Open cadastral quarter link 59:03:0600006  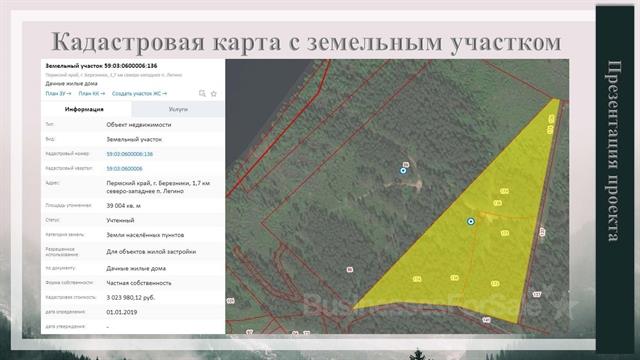click(124, 169)
